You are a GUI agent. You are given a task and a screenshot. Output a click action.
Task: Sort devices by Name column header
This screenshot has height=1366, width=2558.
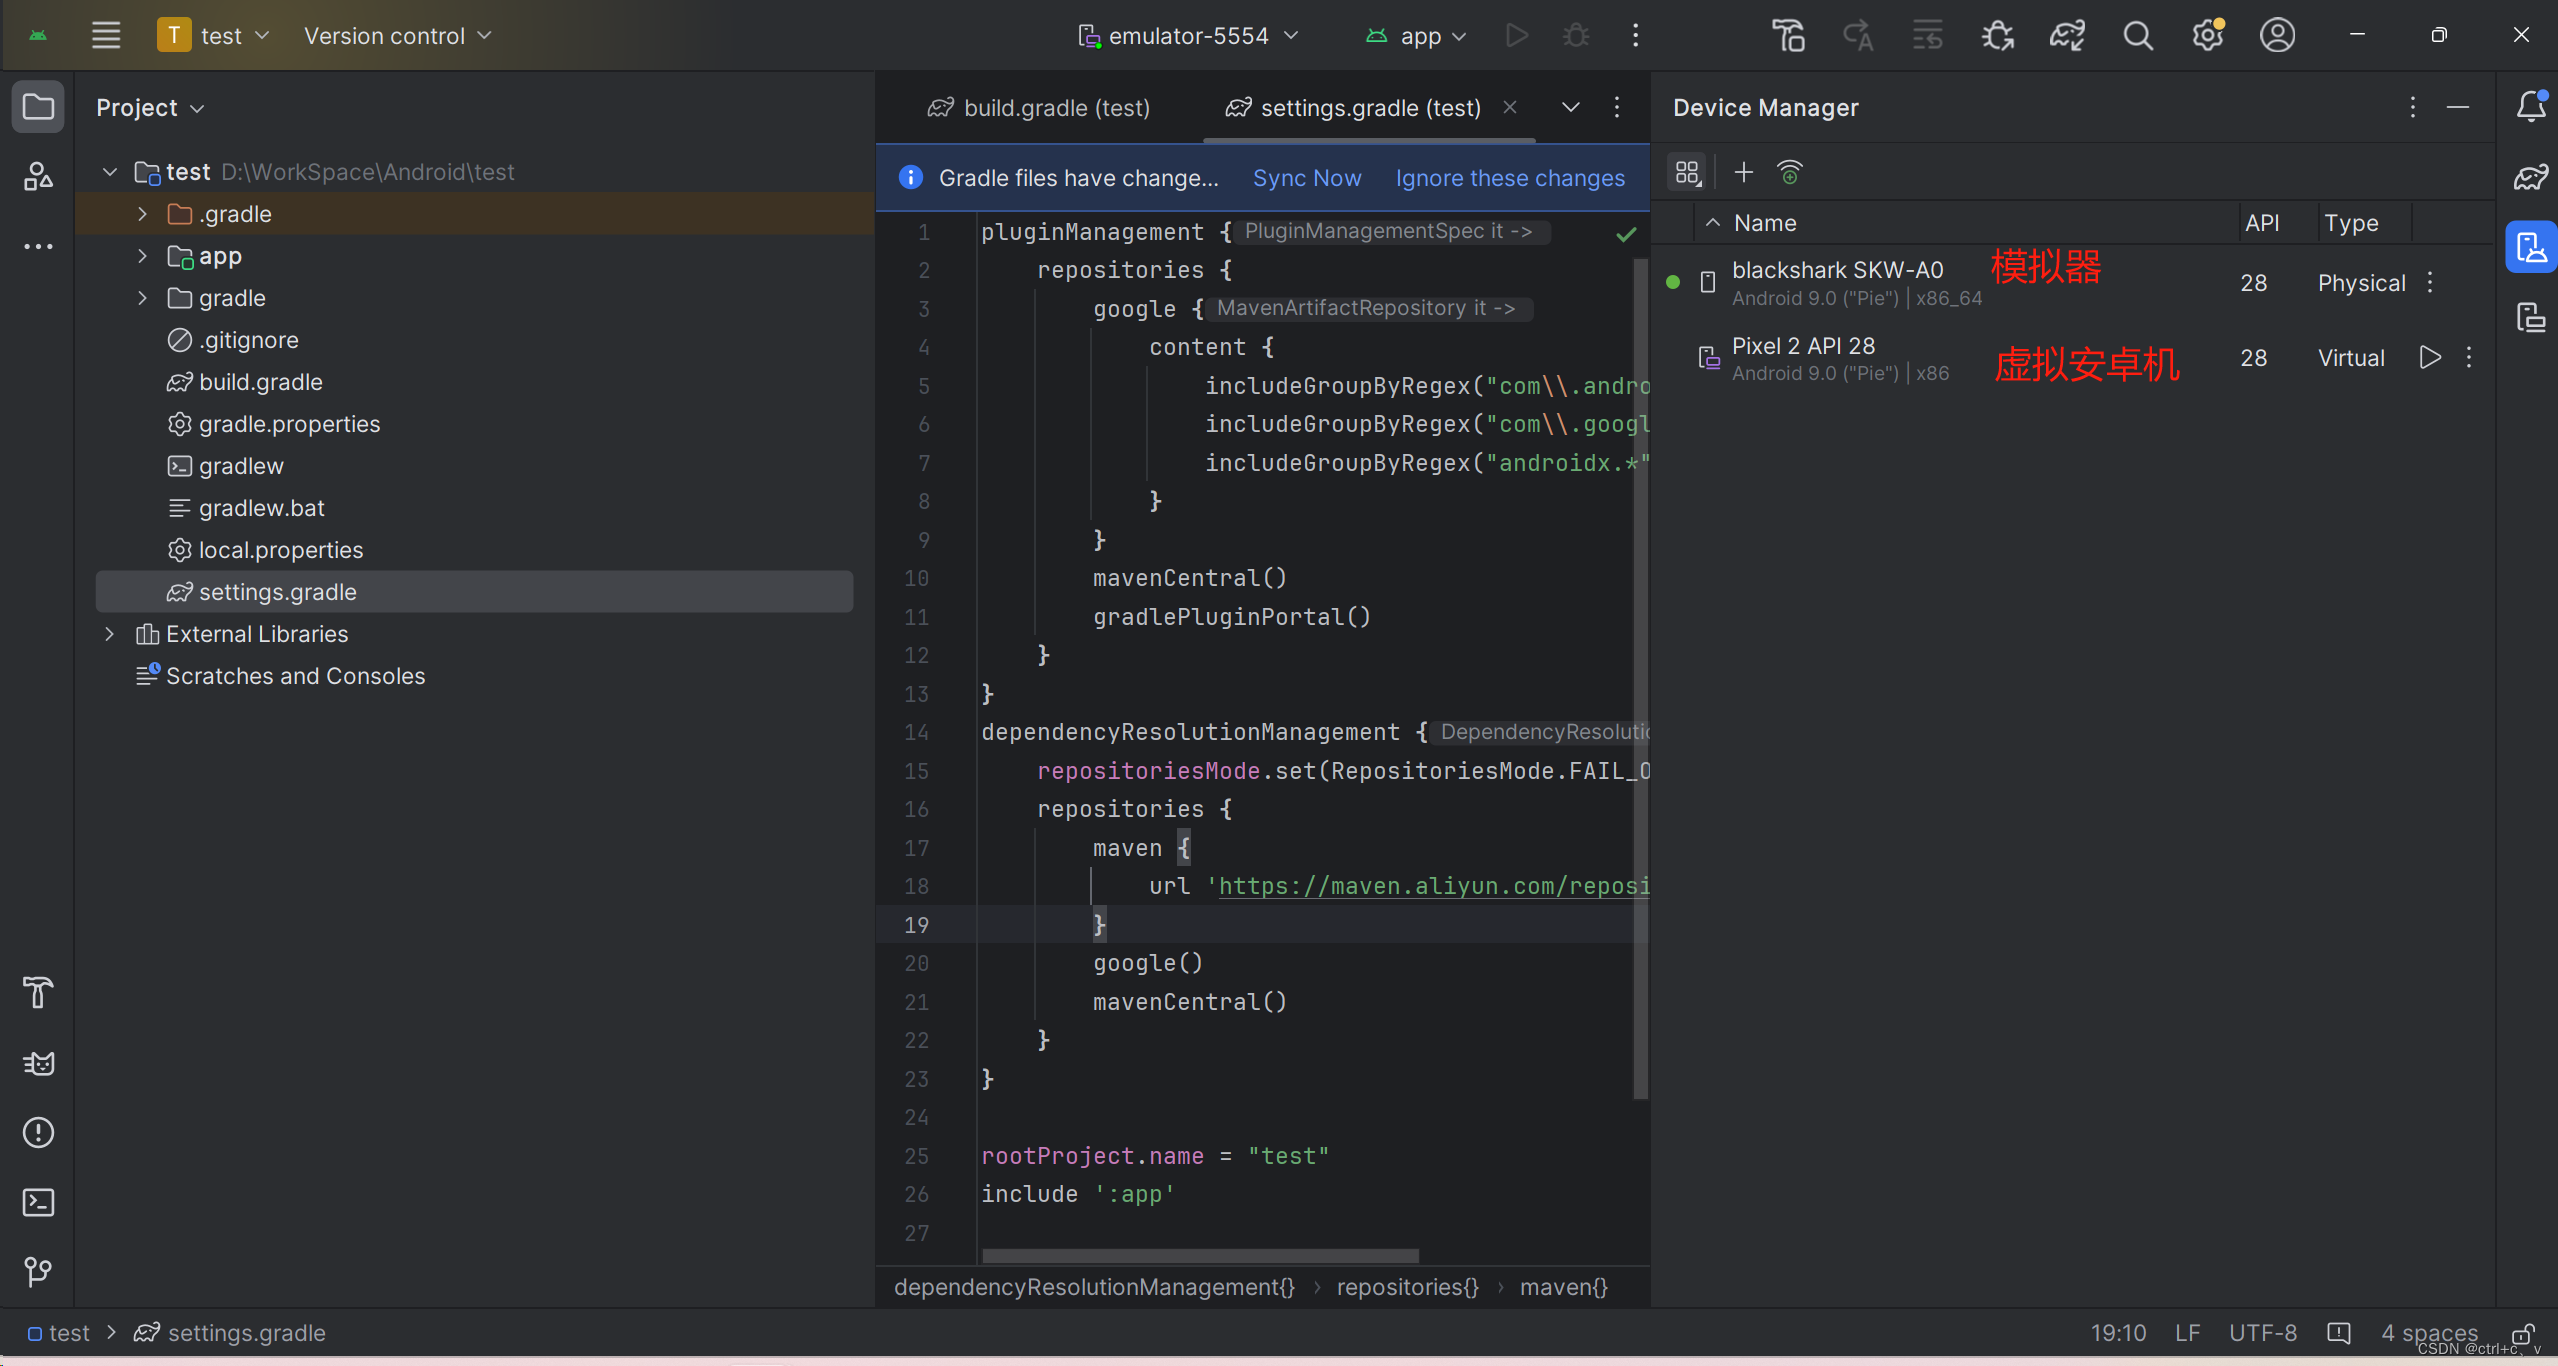(1765, 223)
